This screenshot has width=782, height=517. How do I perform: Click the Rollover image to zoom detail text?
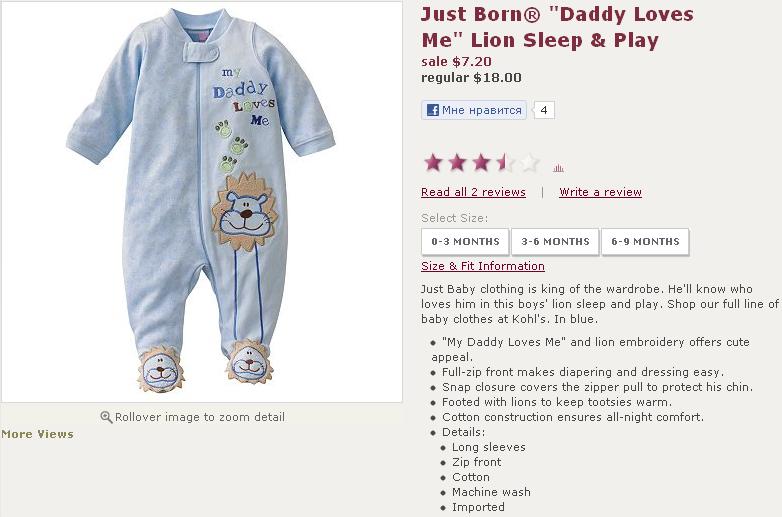pos(199,417)
